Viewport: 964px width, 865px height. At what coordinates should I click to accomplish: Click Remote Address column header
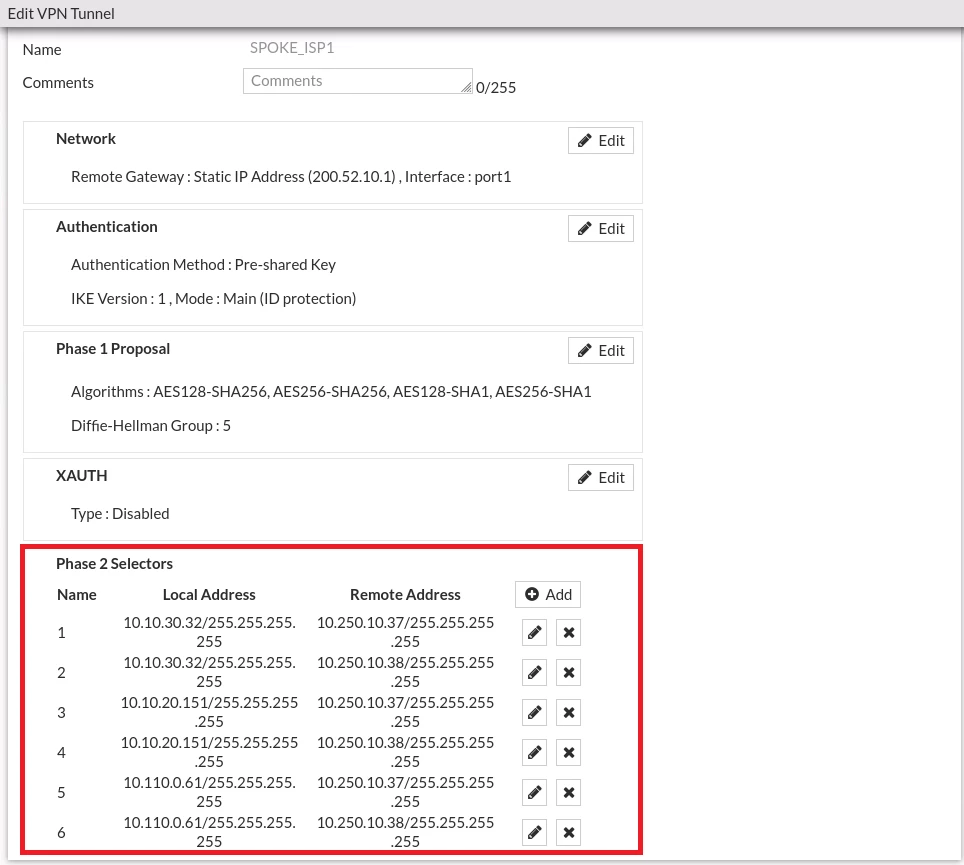[x=405, y=594]
